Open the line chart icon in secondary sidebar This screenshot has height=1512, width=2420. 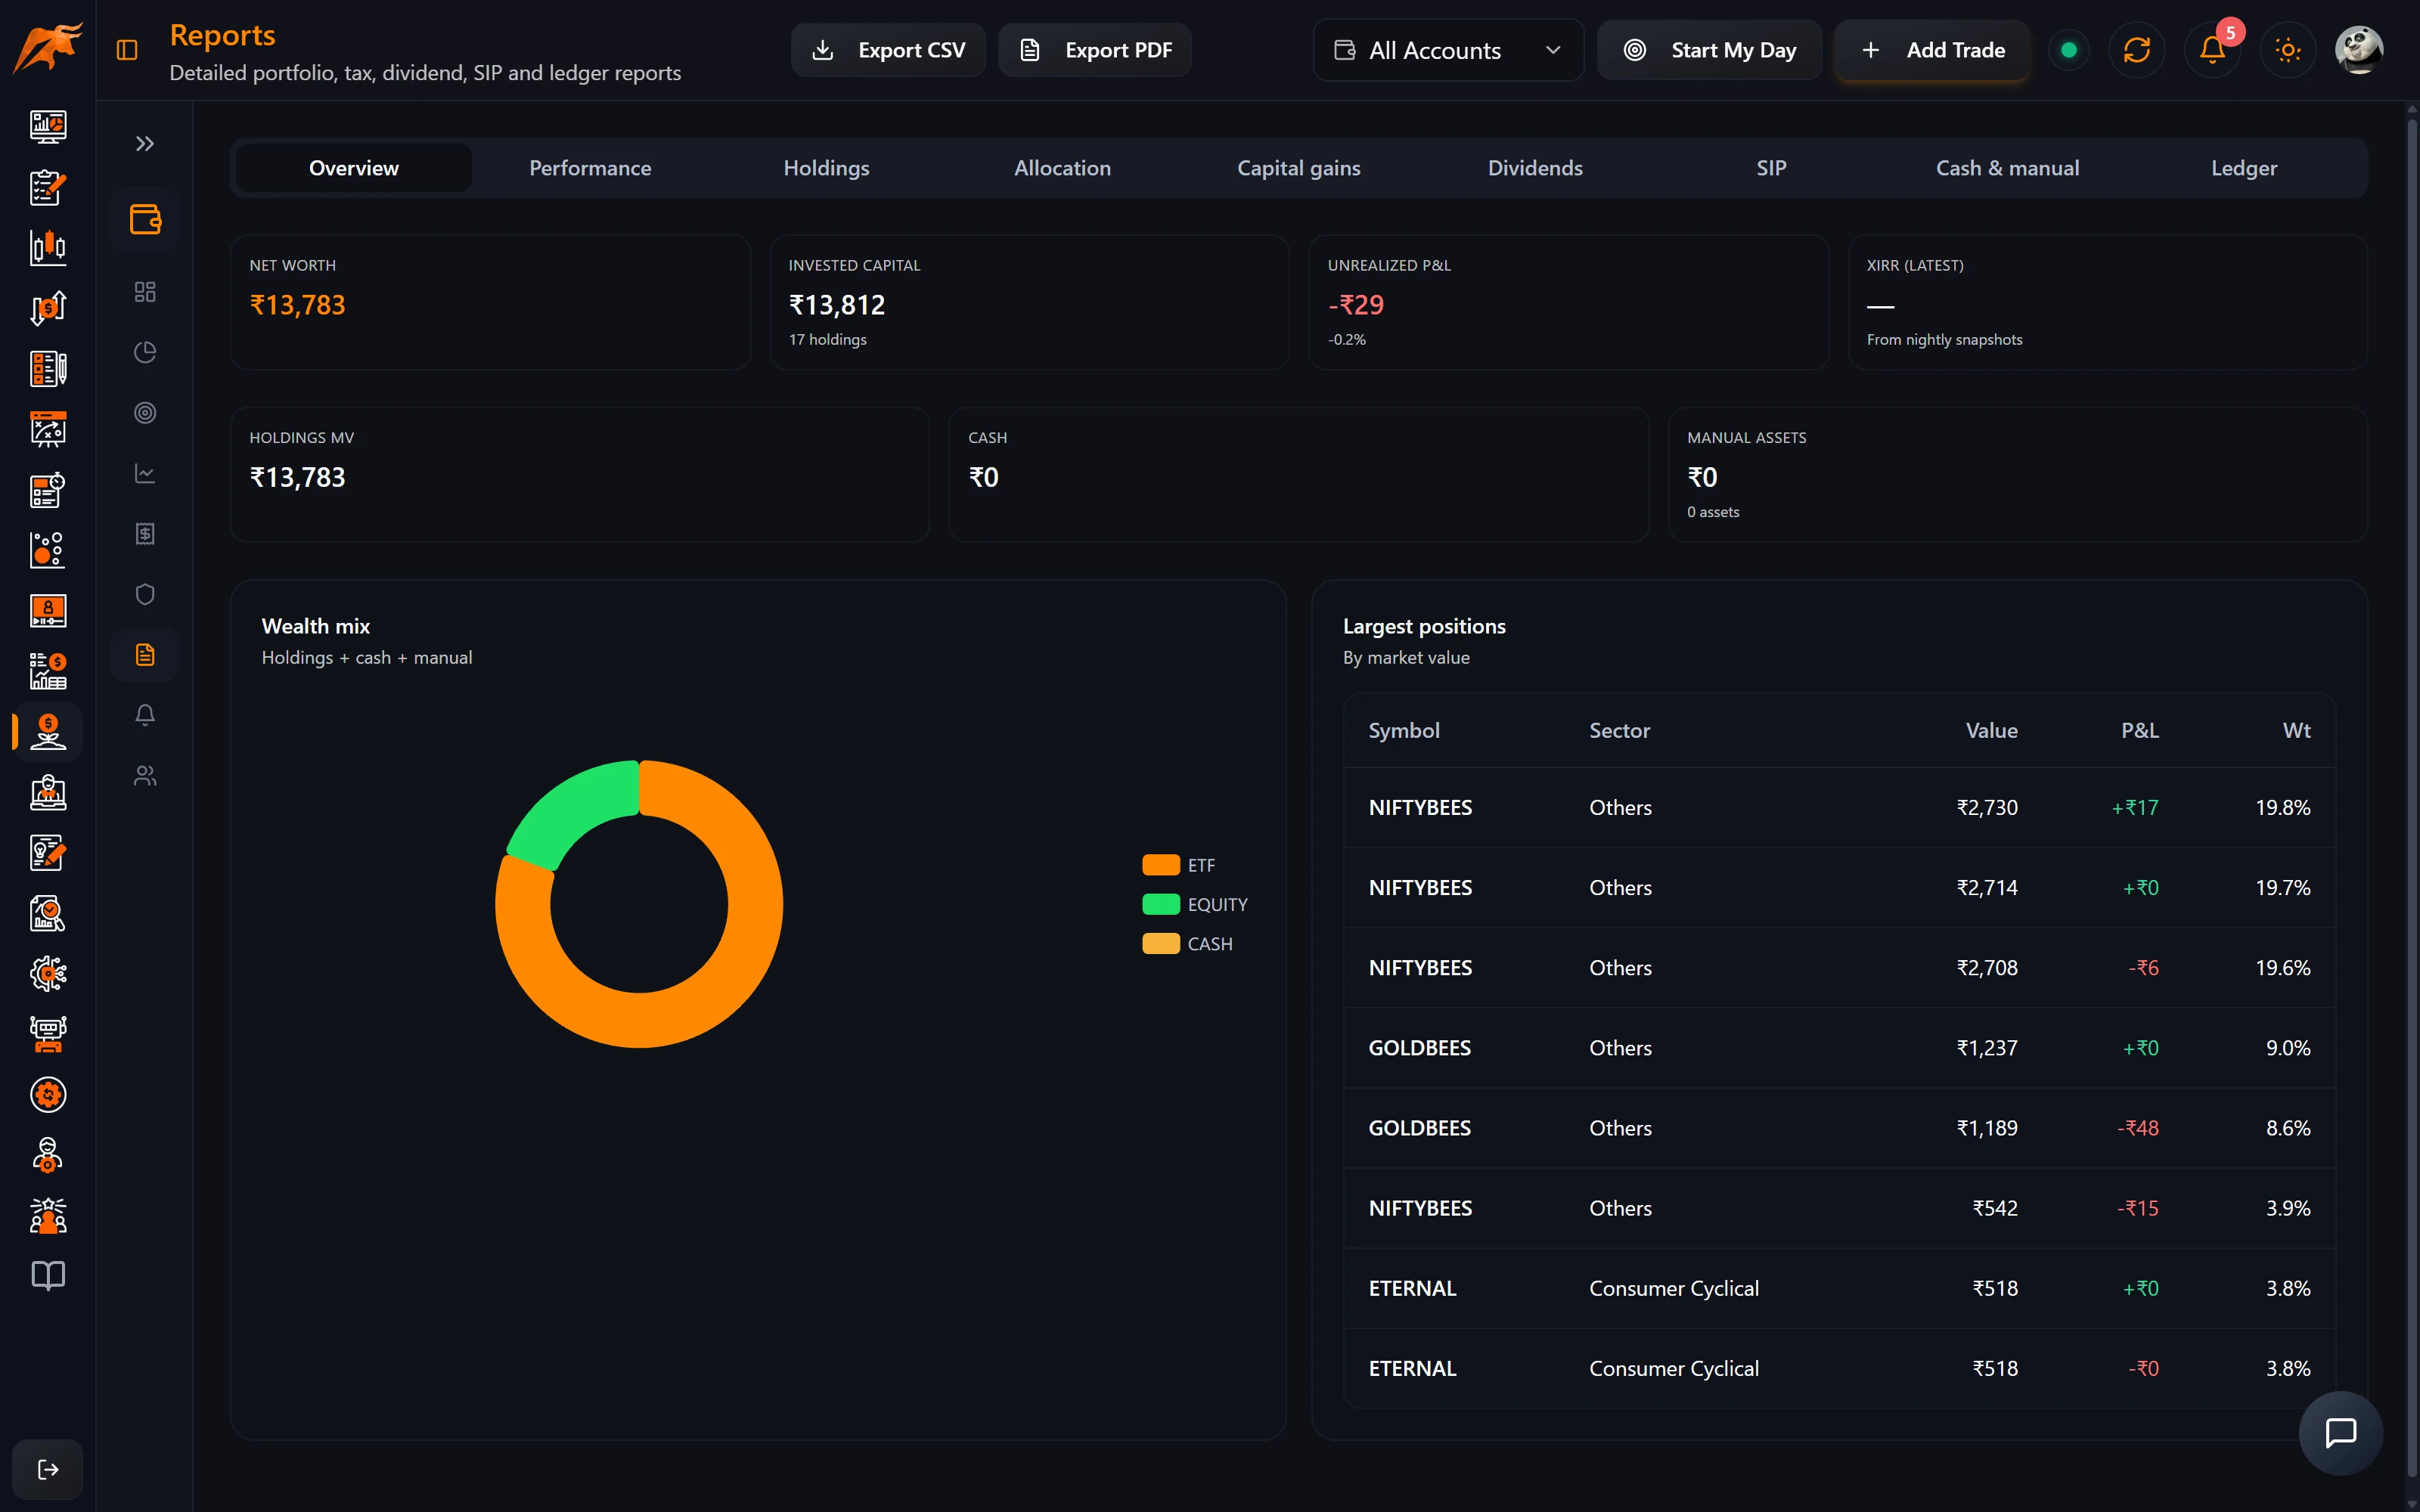[x=145, y=473]
